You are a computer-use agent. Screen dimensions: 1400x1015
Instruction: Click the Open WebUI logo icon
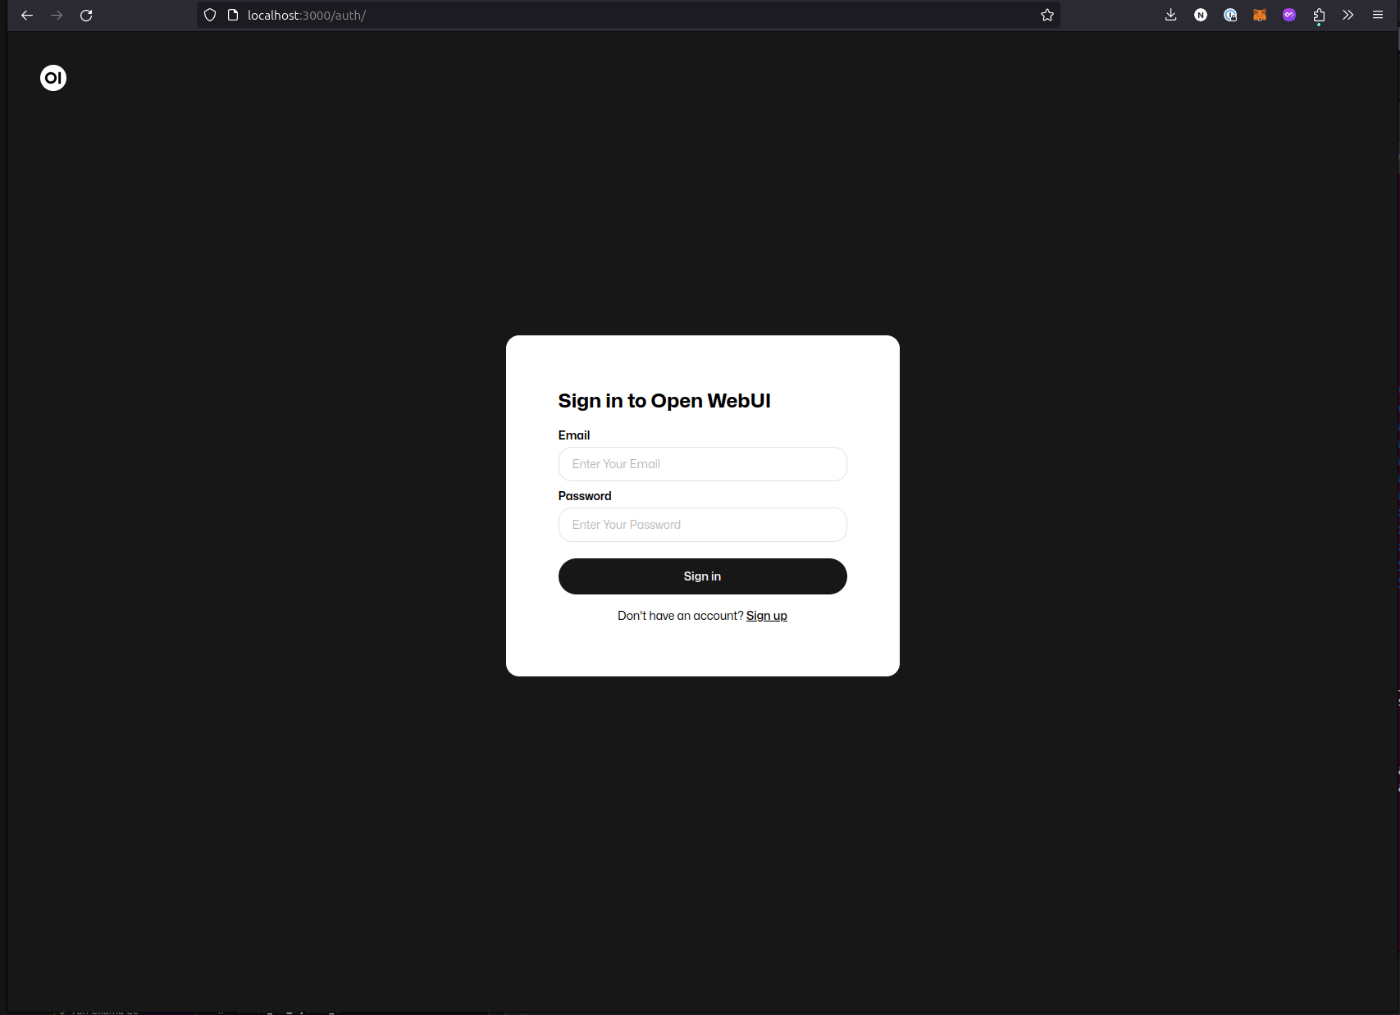pos(53,78)
